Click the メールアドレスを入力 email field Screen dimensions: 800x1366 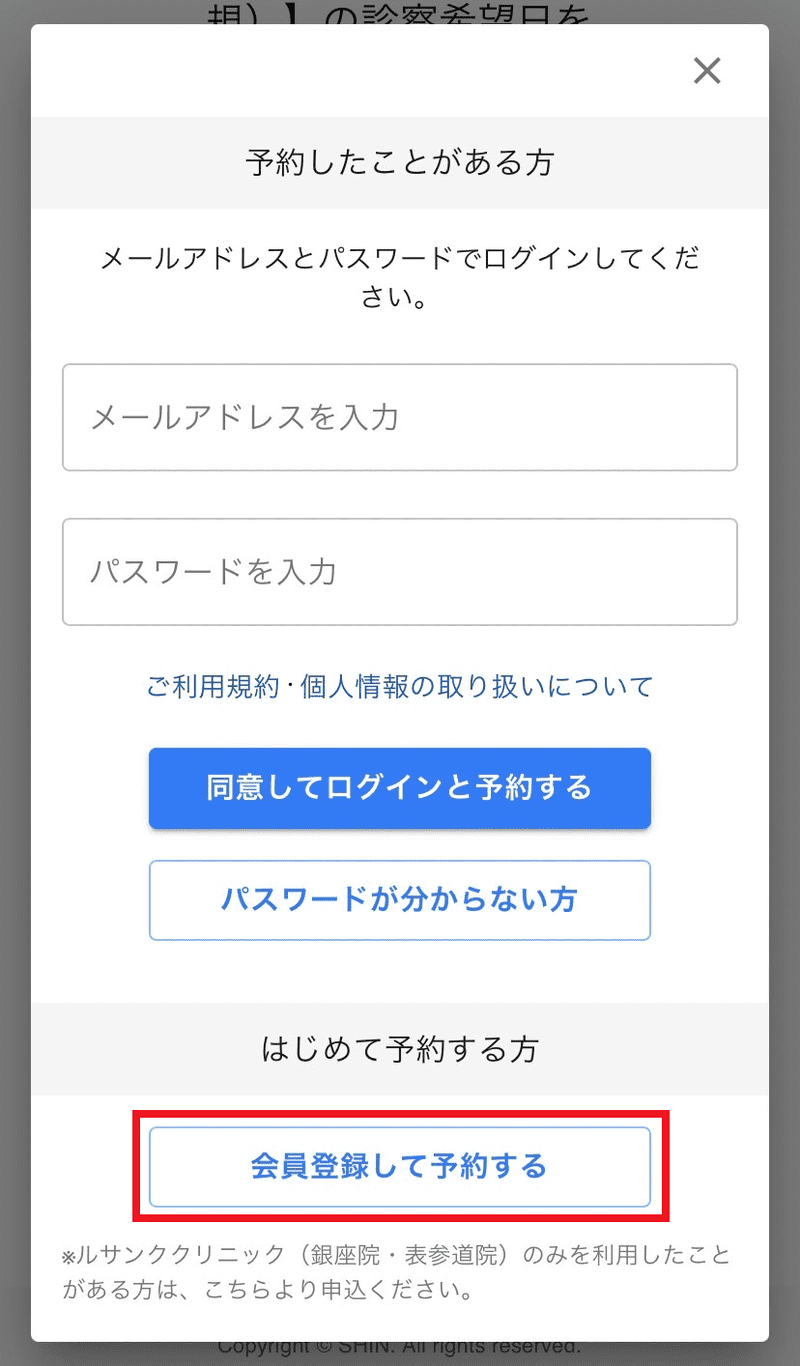[x=400, y=417]
